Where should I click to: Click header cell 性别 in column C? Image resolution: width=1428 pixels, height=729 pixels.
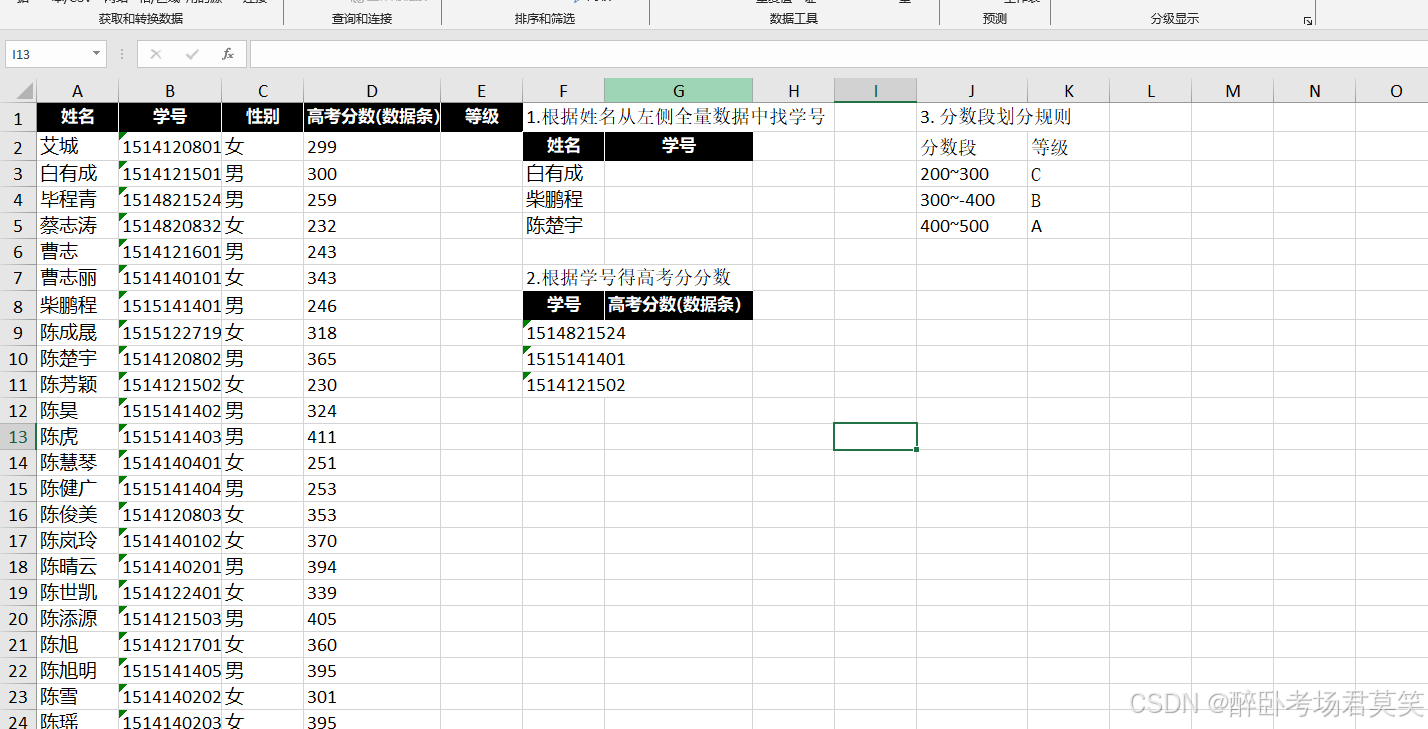(263, 117)
